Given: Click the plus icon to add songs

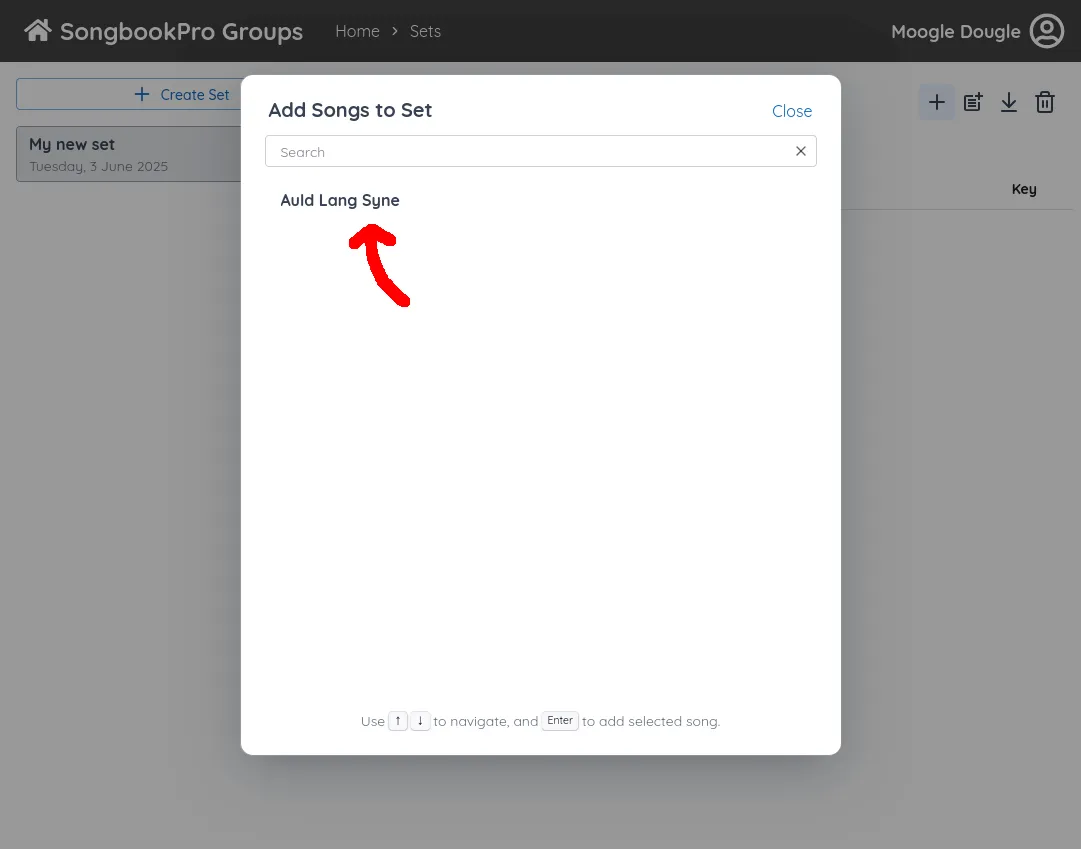Looking at the screenshot, I should 936,101.
